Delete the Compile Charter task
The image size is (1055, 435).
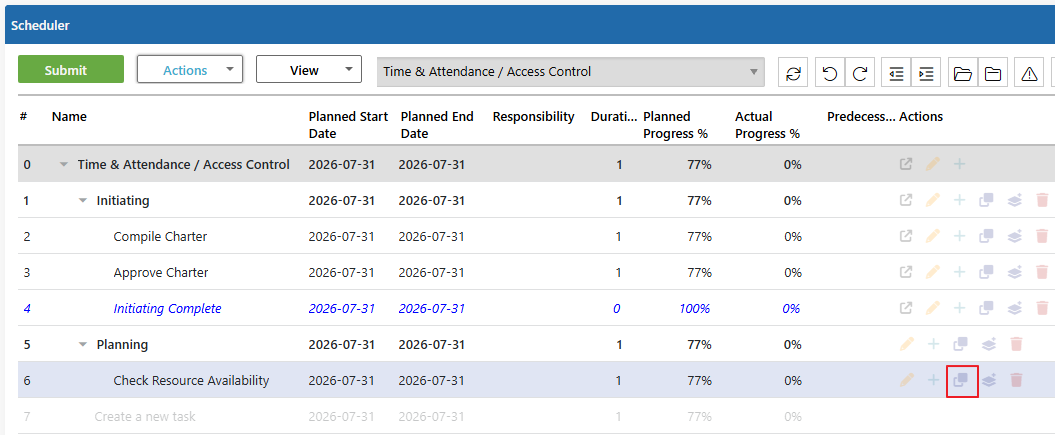(1042, 236)
